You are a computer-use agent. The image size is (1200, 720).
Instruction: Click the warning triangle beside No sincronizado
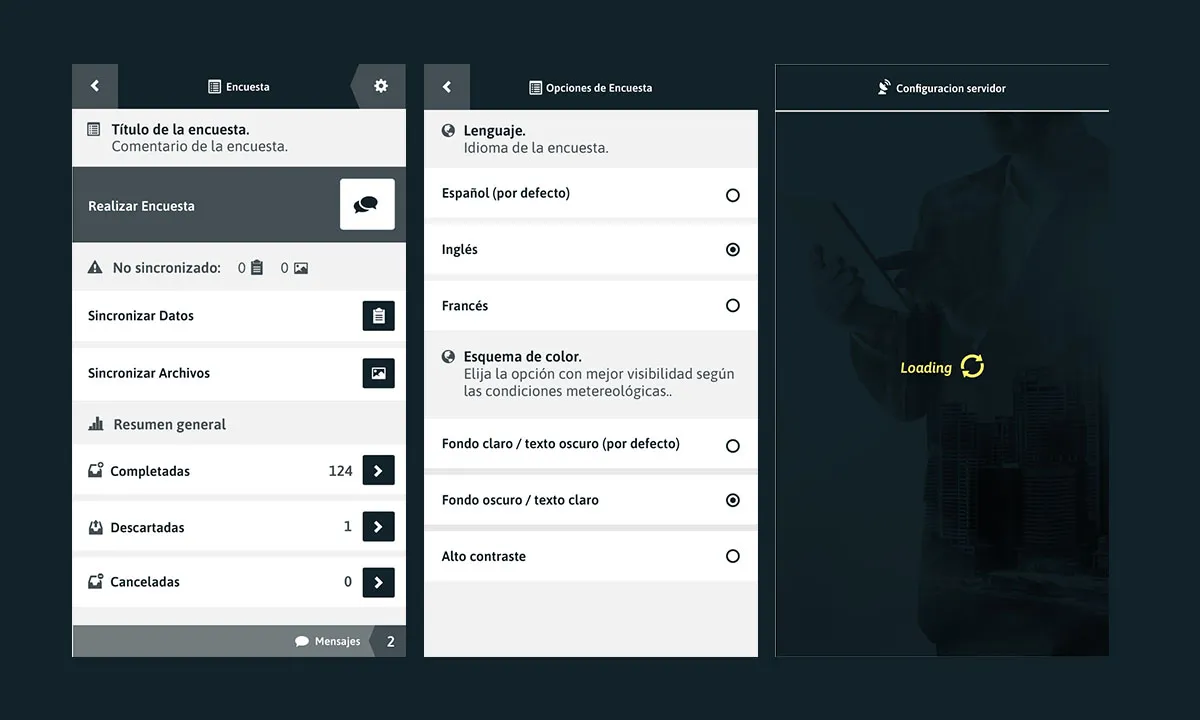click(x=95, y=268)
